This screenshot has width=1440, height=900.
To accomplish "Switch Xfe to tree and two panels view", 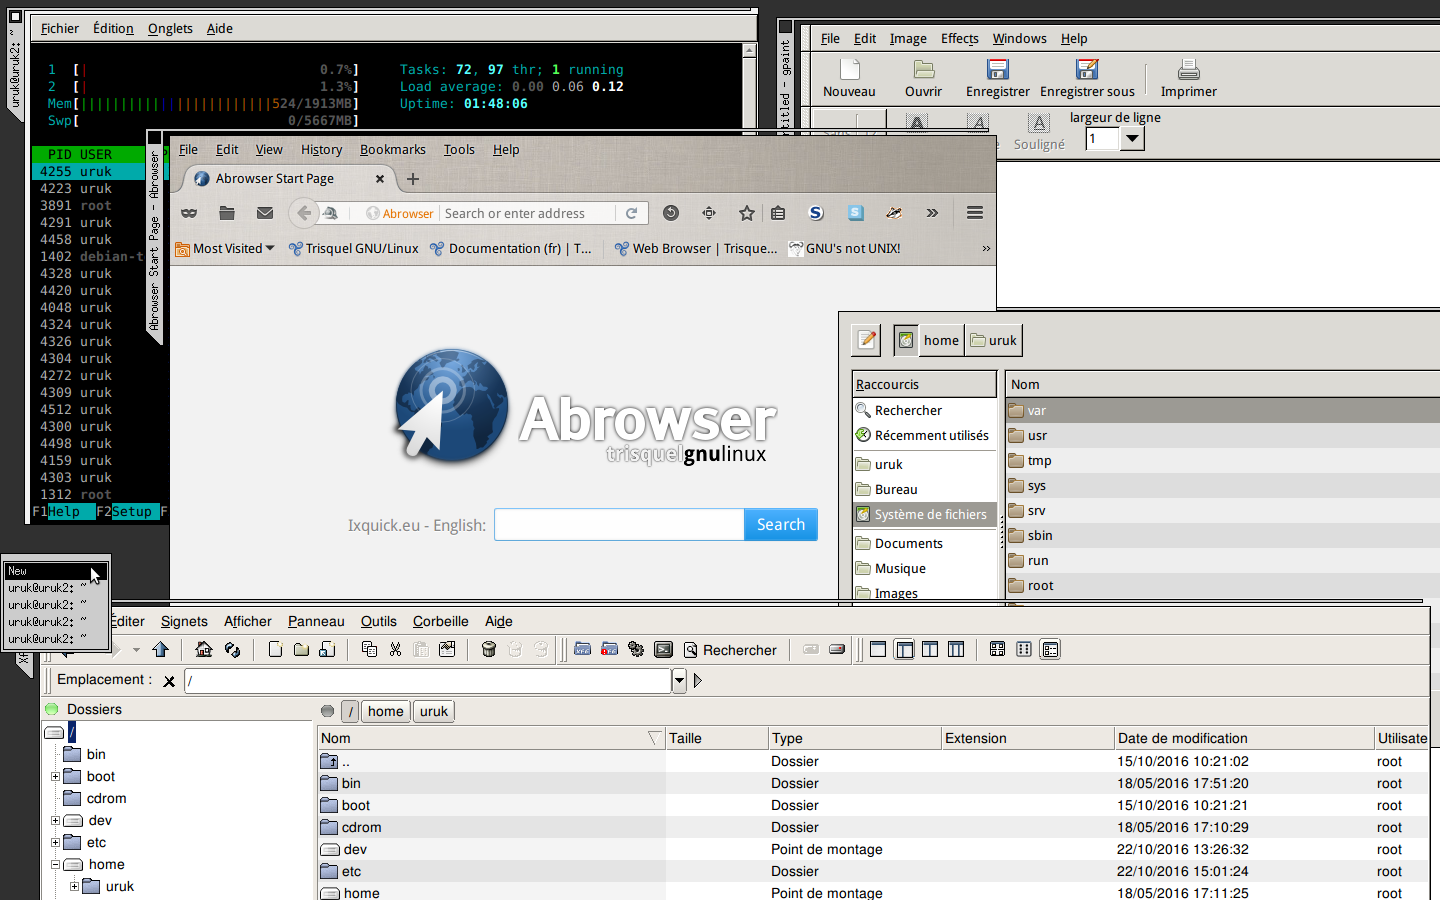I will pyautogui.click(x=956, y=650).
